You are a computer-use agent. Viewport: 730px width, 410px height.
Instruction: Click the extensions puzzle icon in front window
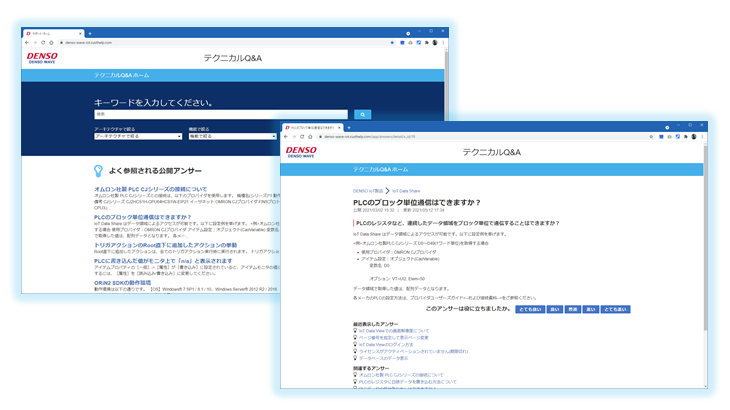(685, 137)
